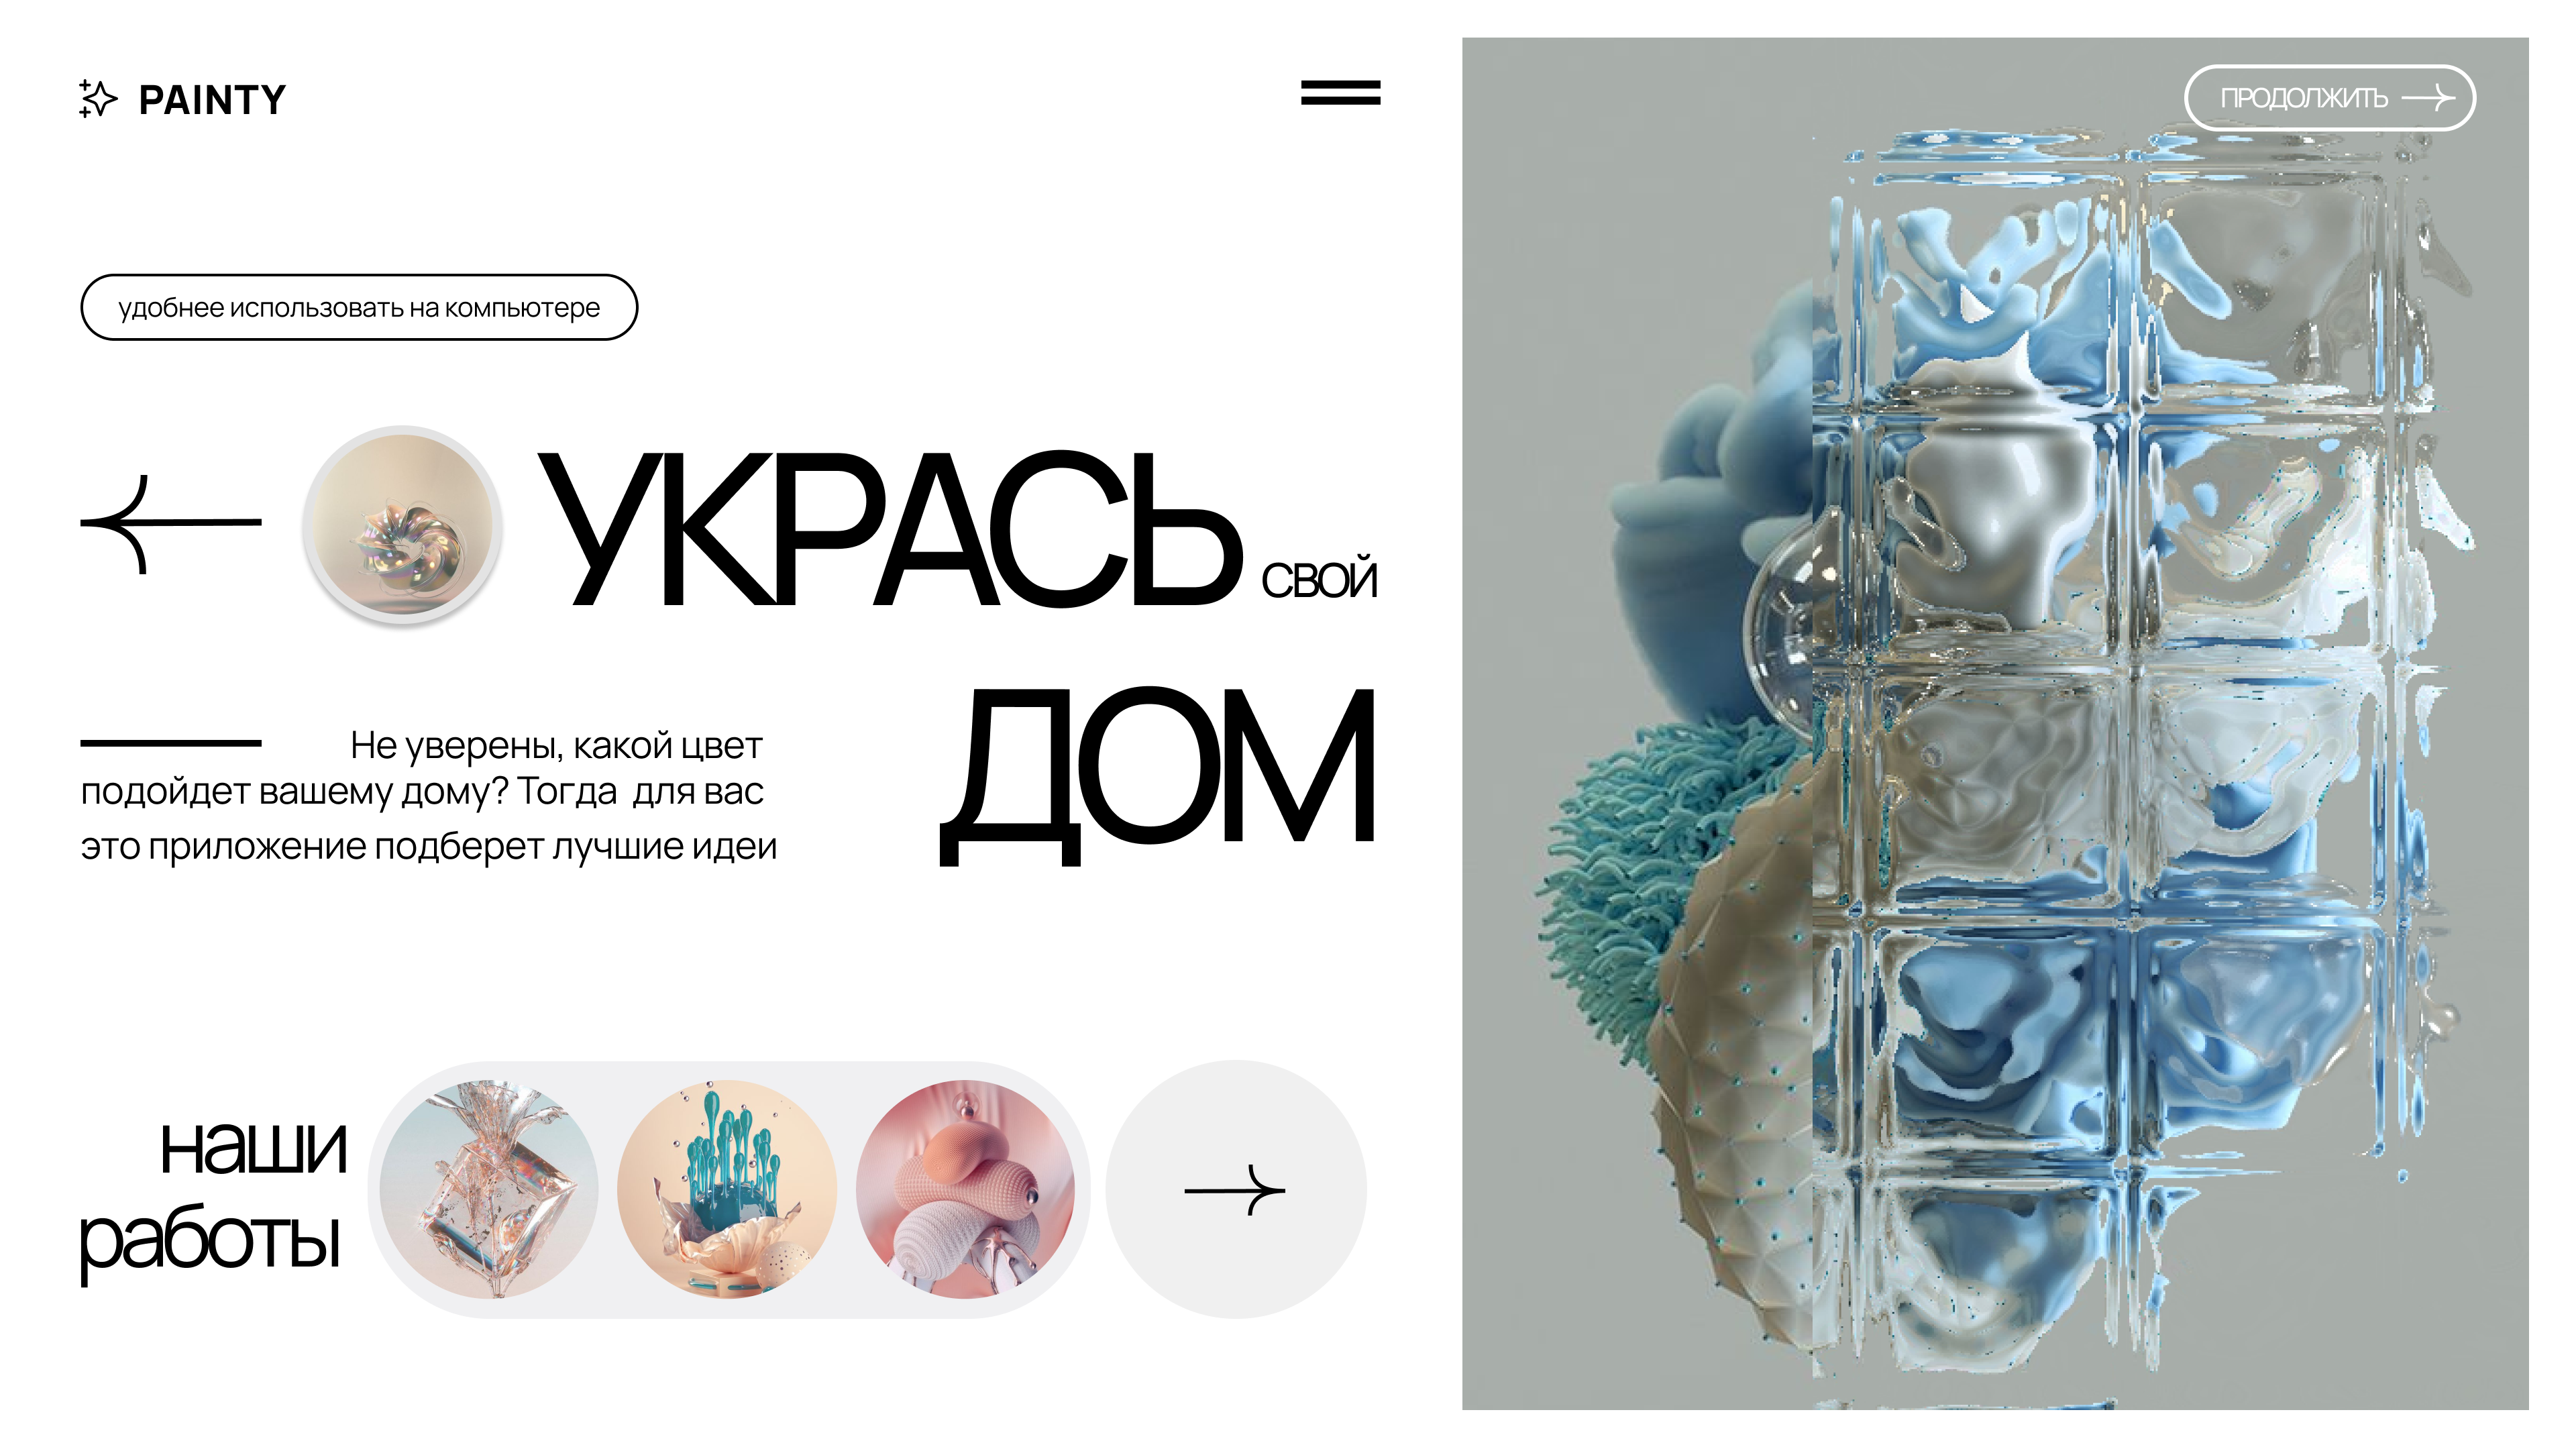
Task: Click the PAINTY brand name
Action: click(212, 99)
